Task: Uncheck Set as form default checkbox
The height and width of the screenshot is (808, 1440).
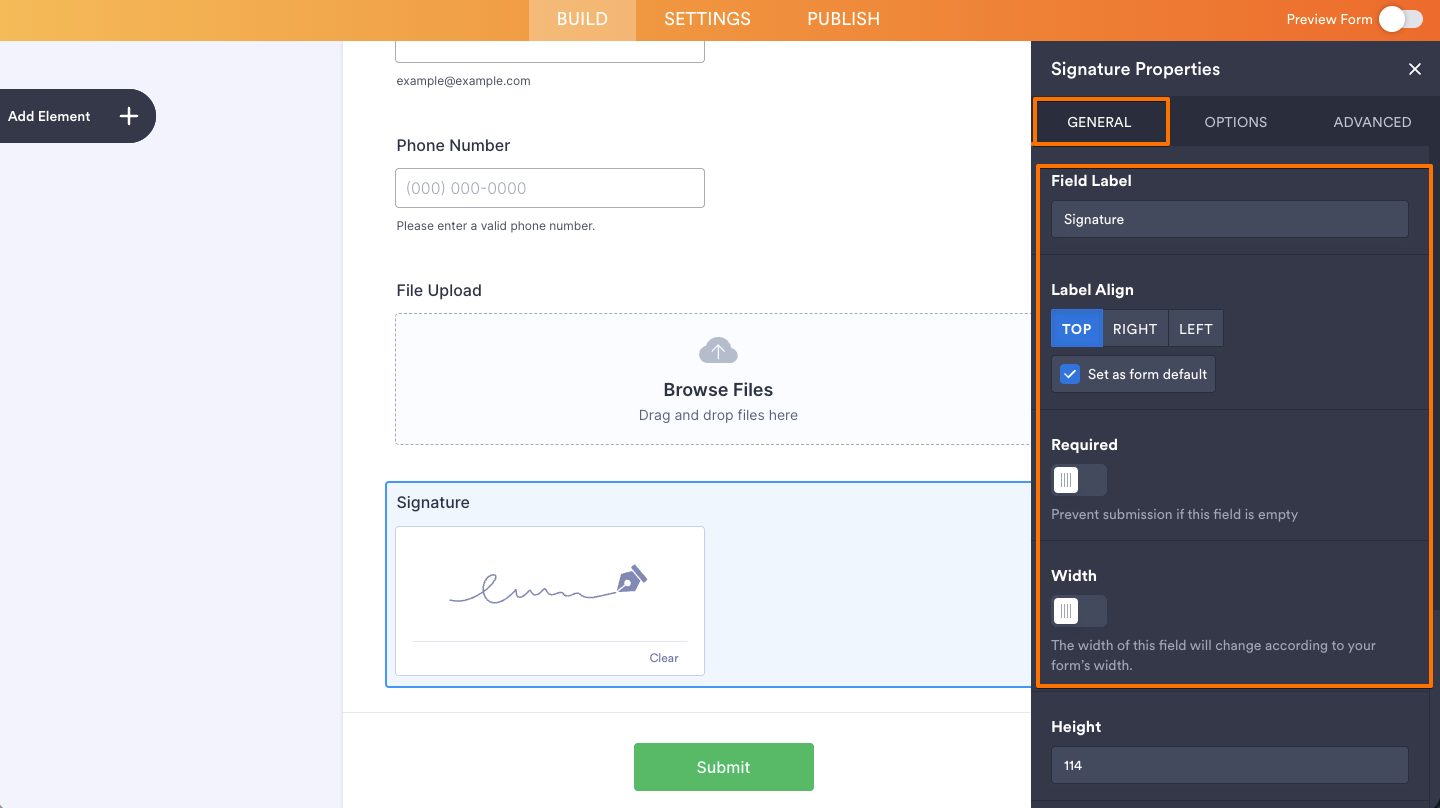Action: point(1070,374)
